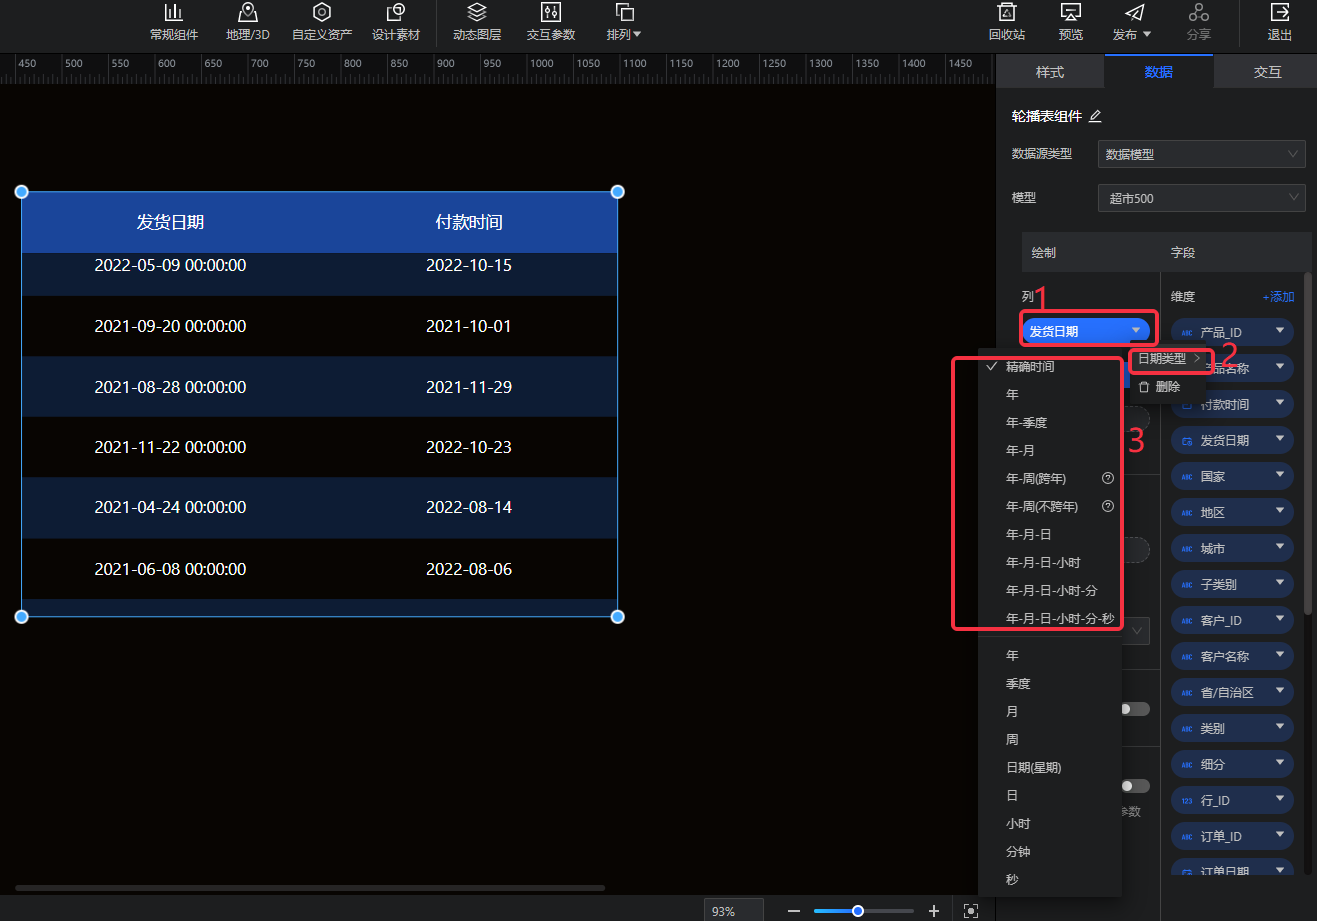Open the 设计素材 design materials icon
This screenshot has width=1317, height=921.
pos(396,14)
